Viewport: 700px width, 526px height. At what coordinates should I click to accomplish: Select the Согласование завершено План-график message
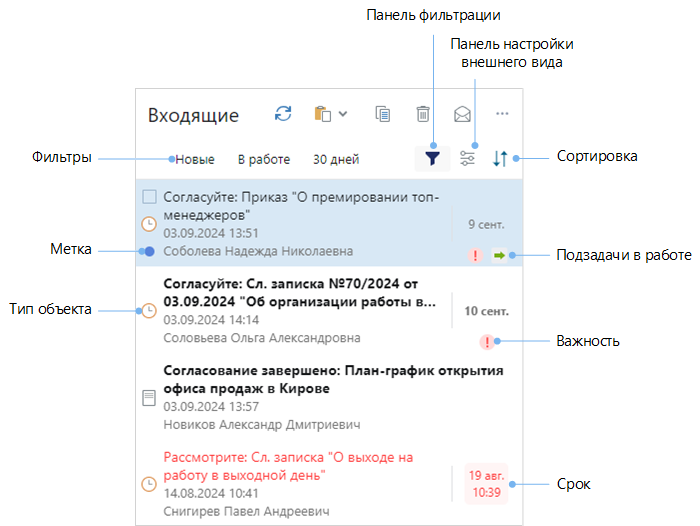[298, 379]
